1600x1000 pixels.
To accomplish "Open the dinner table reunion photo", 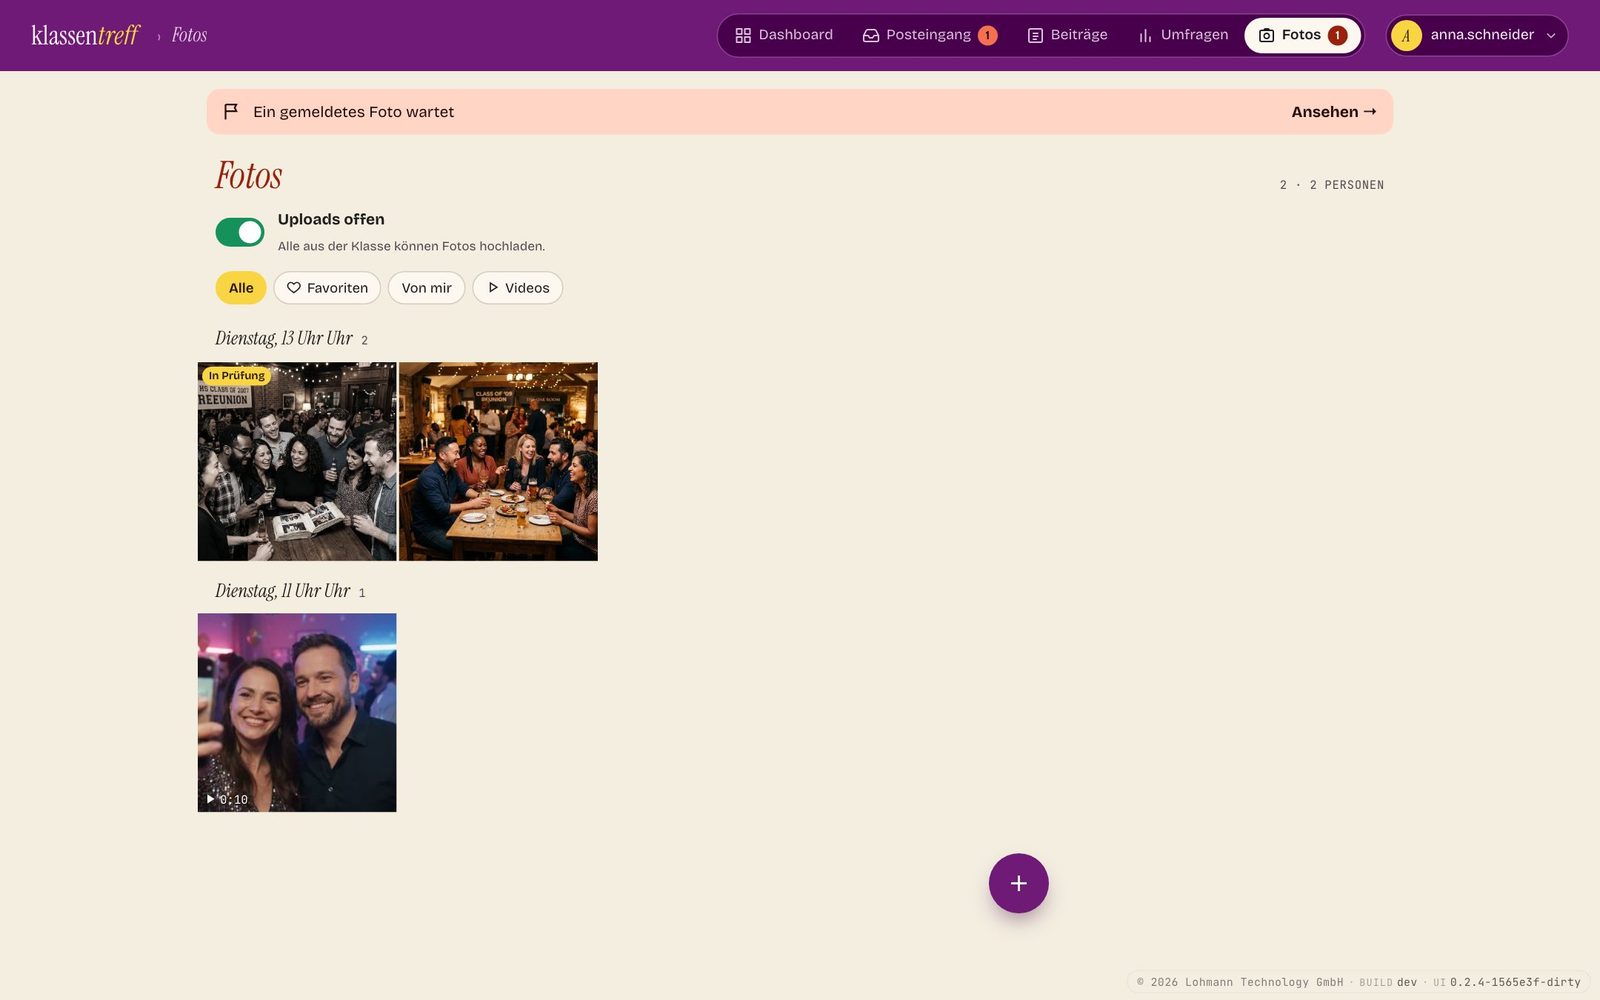I will 498,461.
